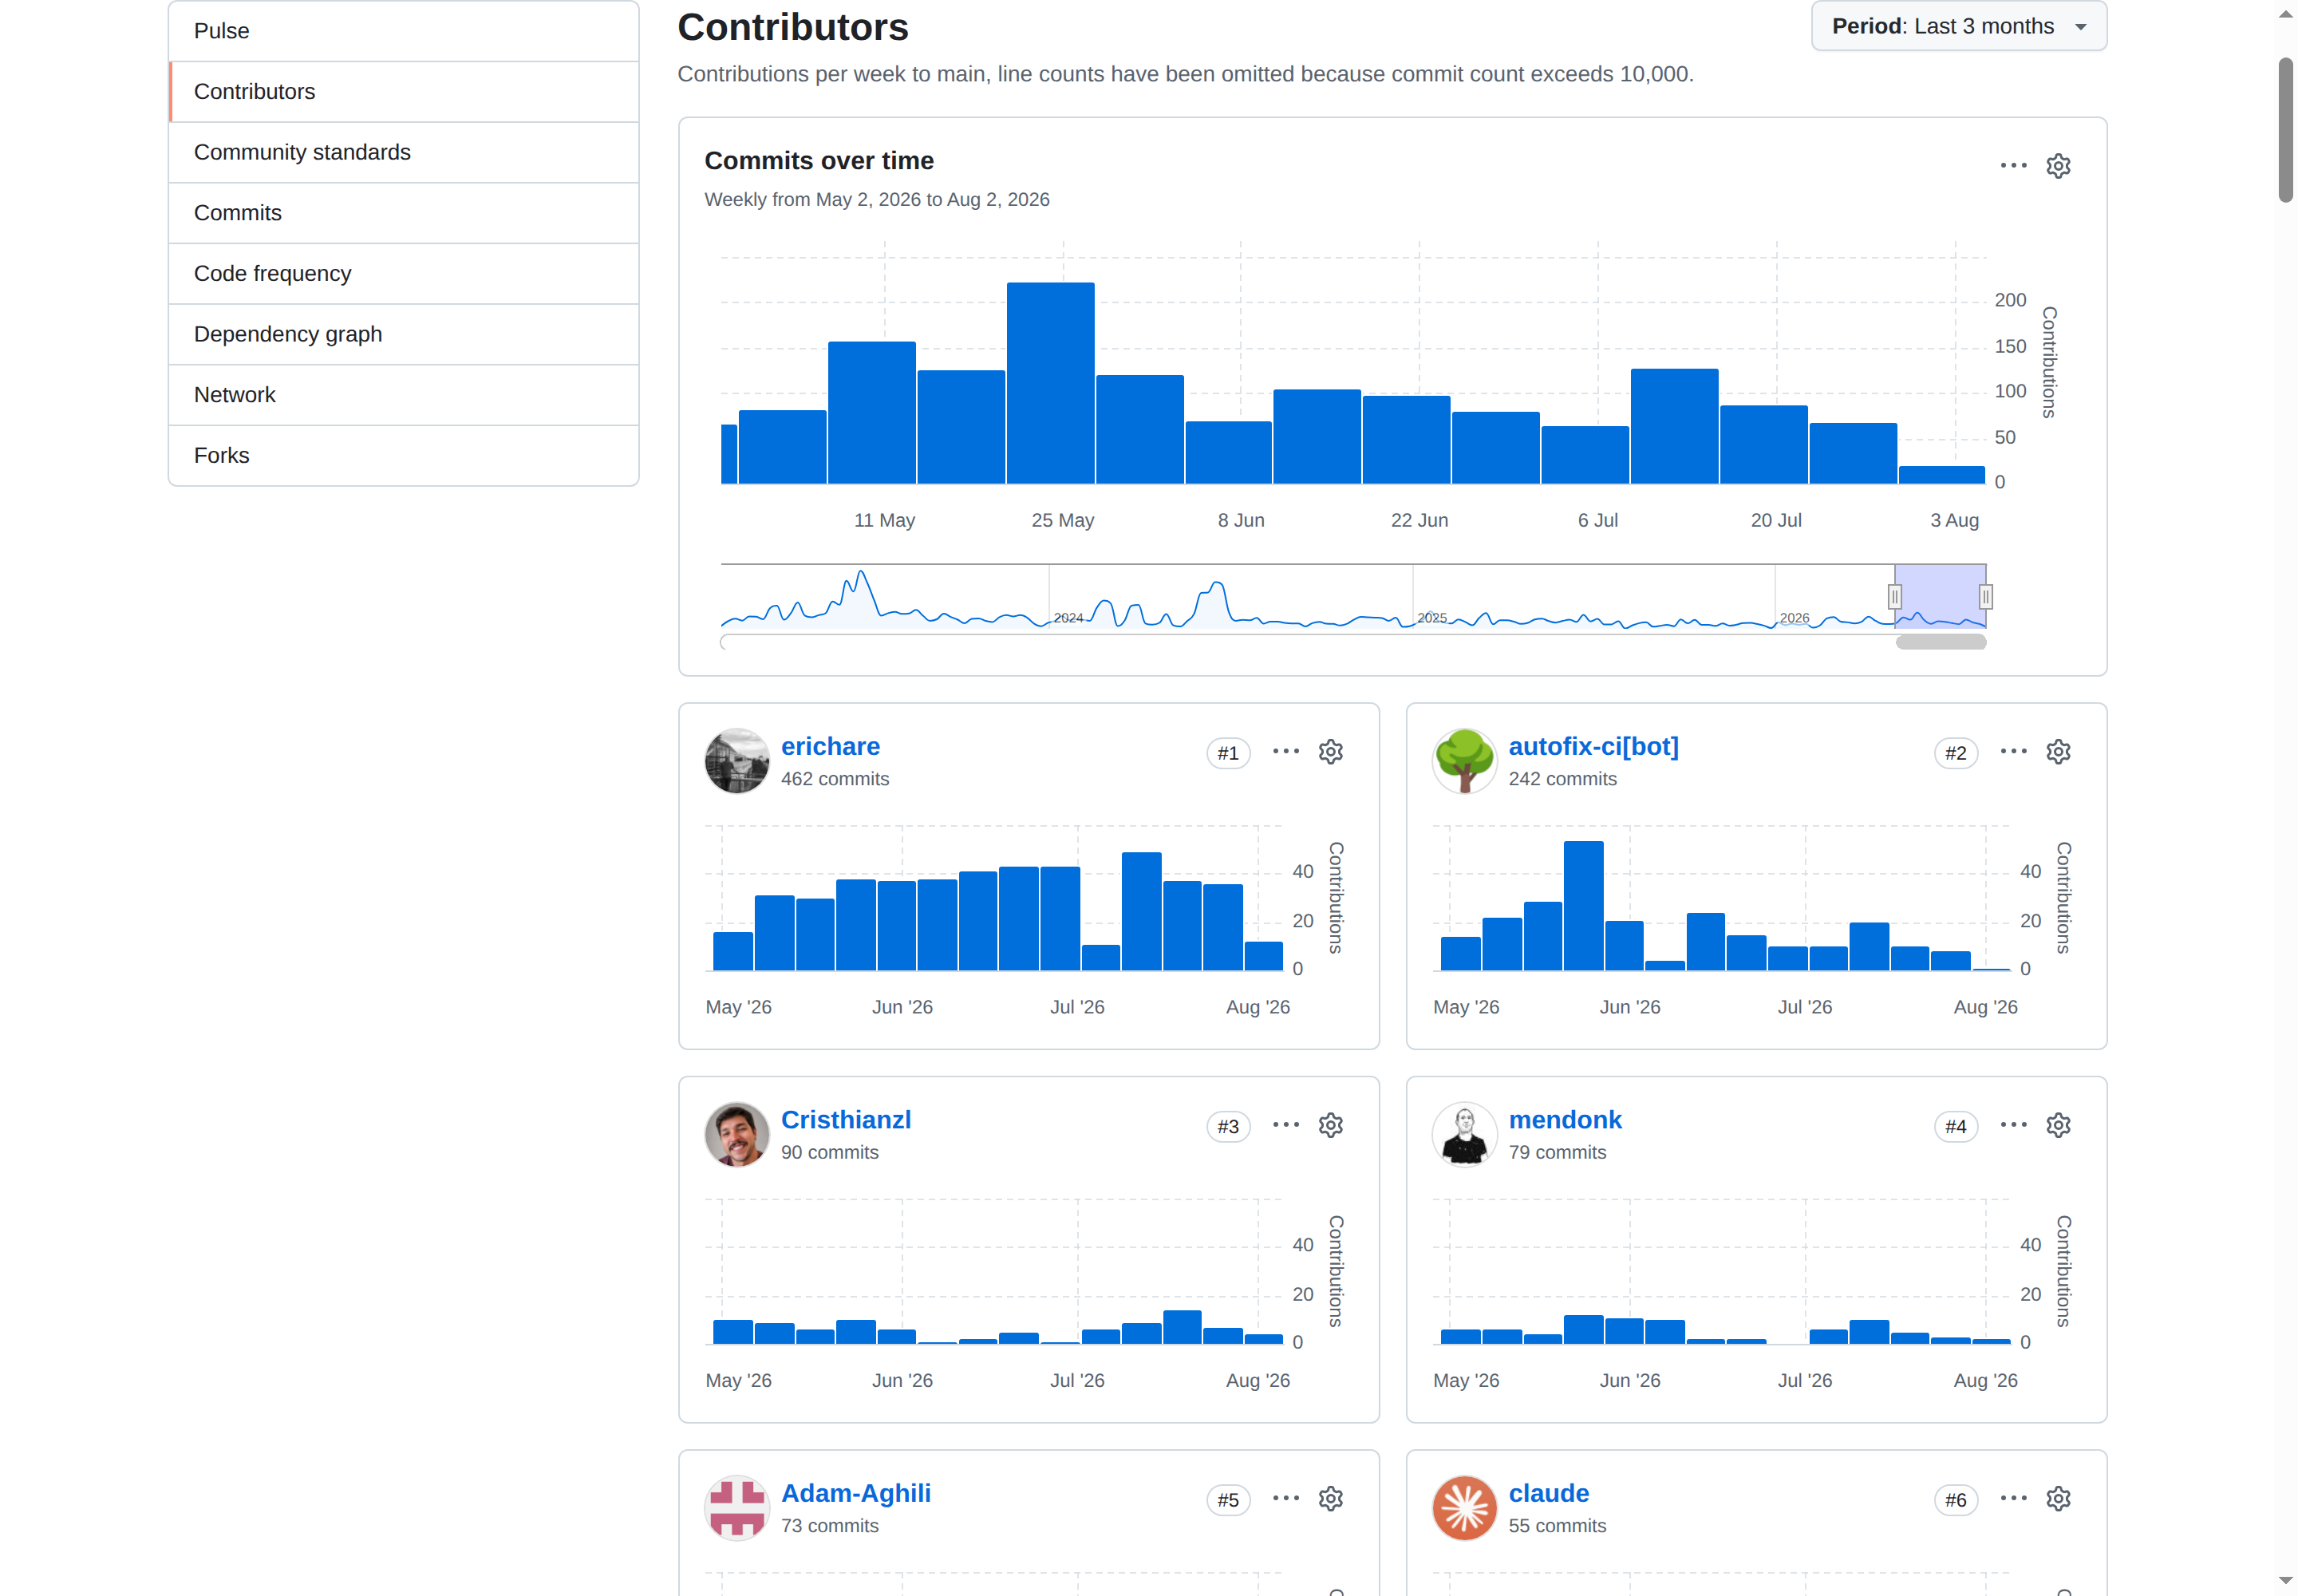Click the '55 commits' text
The height and width of the screenshot is (1596, 2298).
pos(1557,1526)
